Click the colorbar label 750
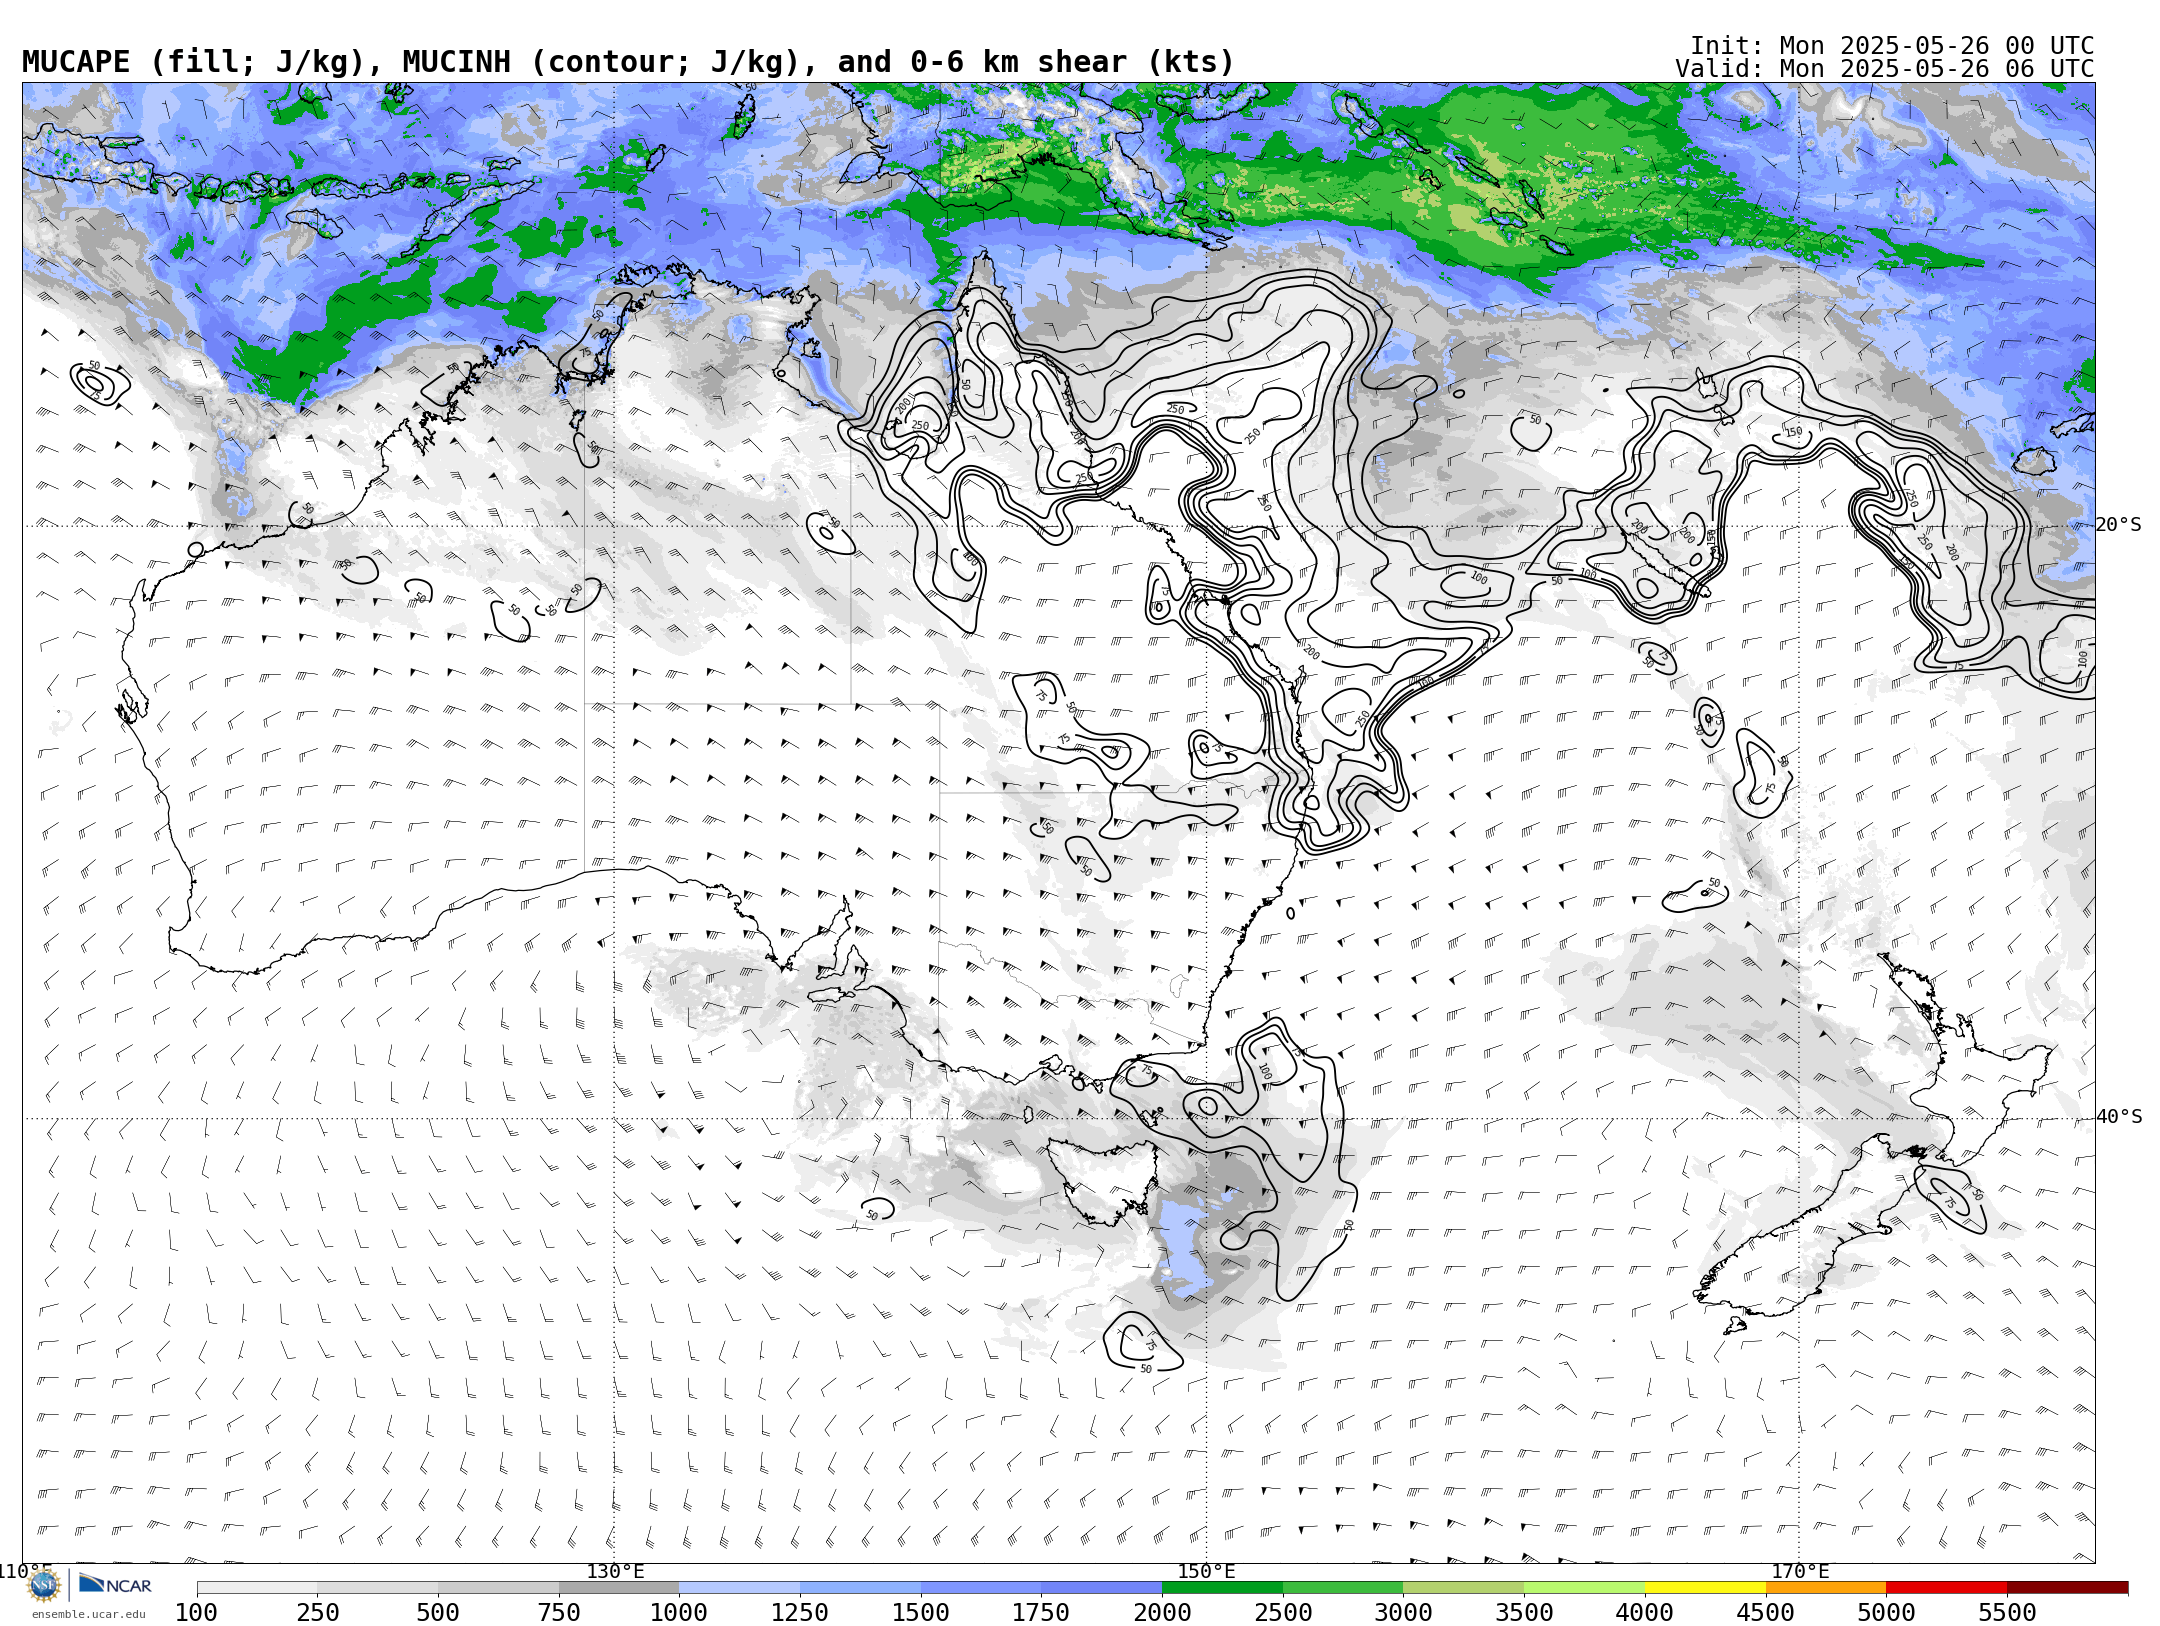The height and width of the screenshot is (1626, 2160). [x=559, y=1612]
